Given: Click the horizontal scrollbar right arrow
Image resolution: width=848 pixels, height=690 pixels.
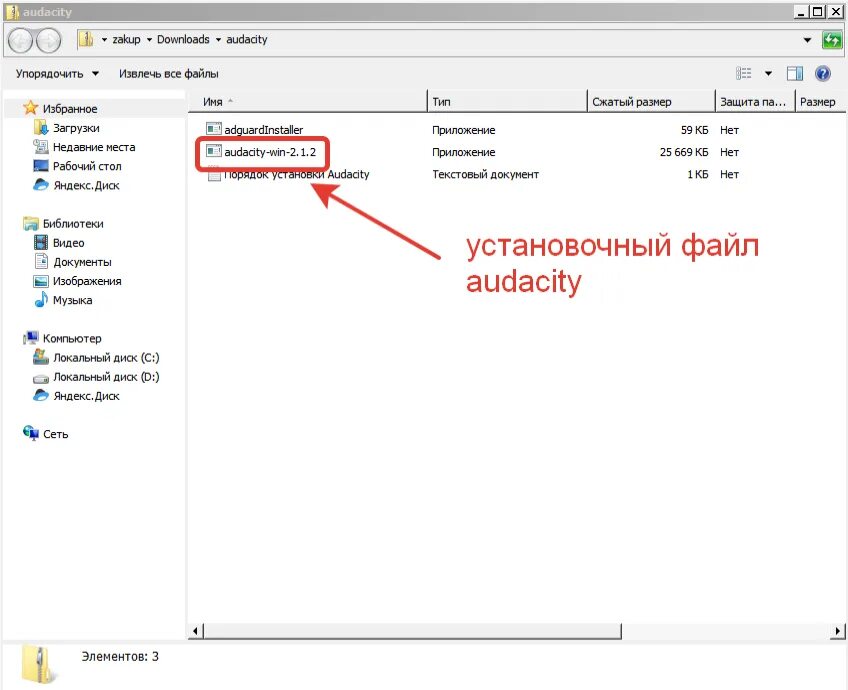Looking at the screenshot, I should pyautogui.click(x=837, y=631).
